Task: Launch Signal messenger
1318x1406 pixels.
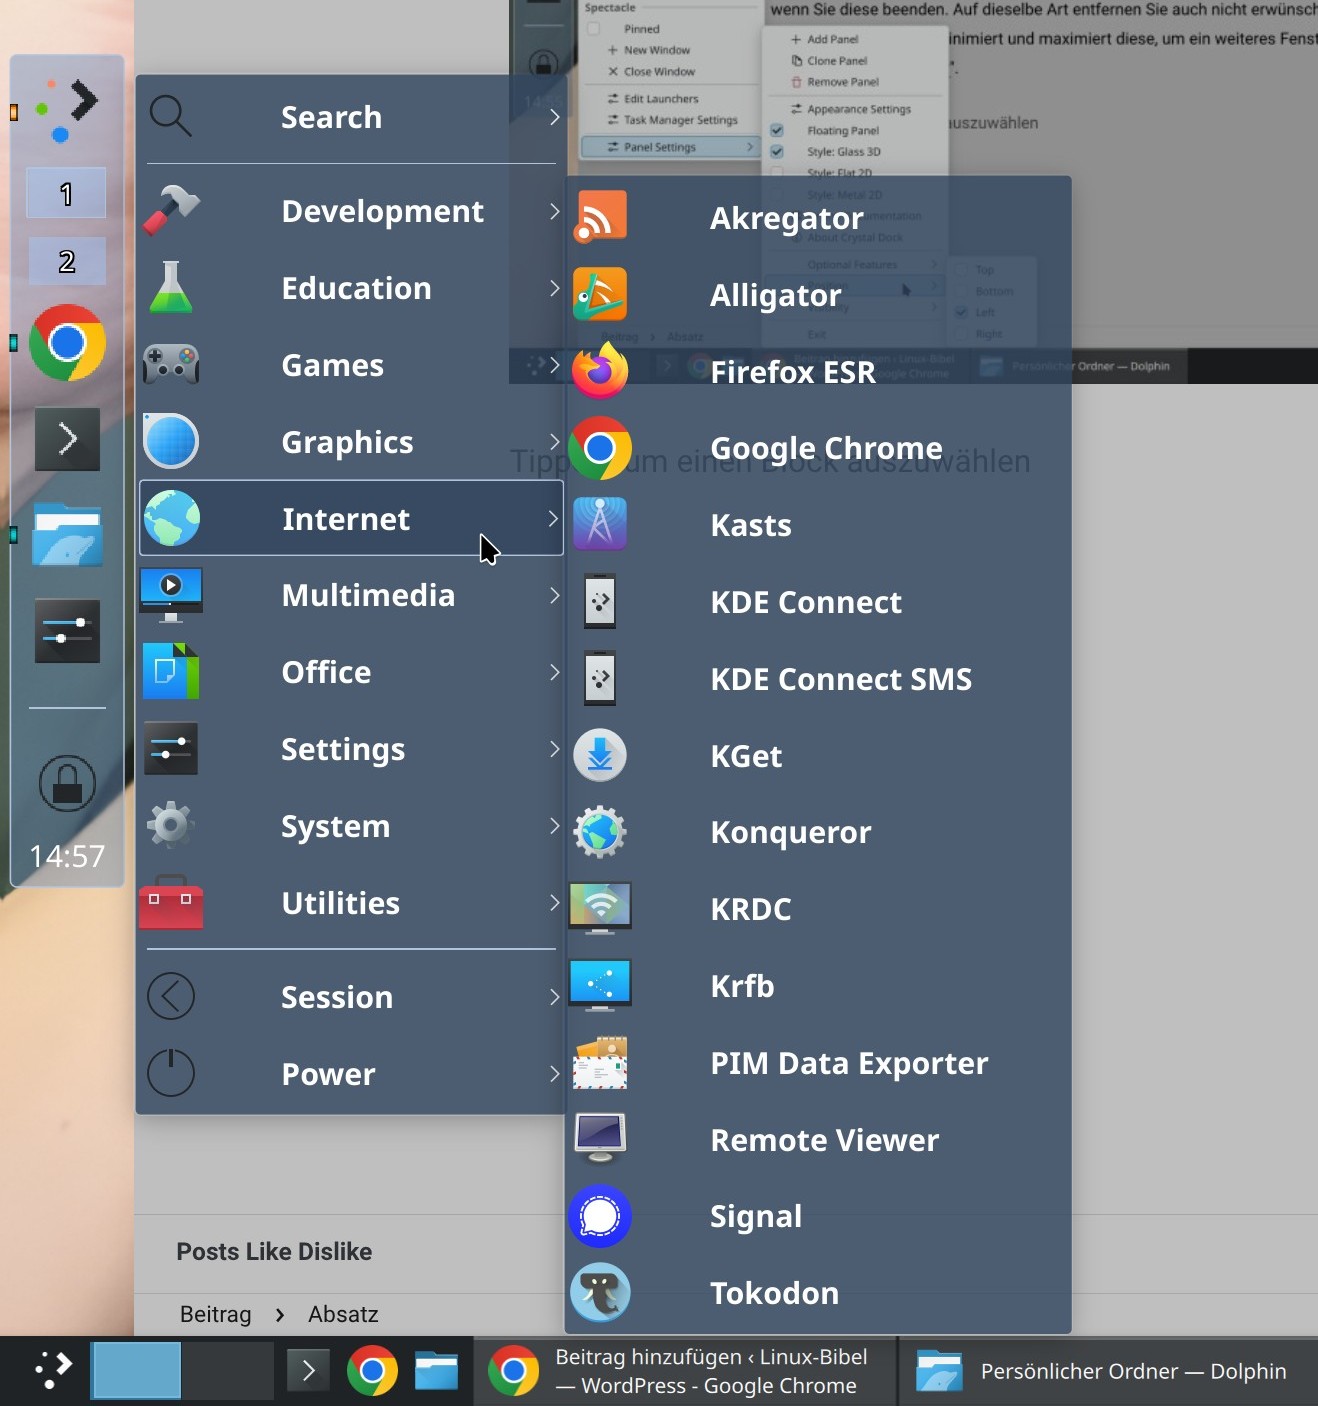Action: tap(818, 1216)
